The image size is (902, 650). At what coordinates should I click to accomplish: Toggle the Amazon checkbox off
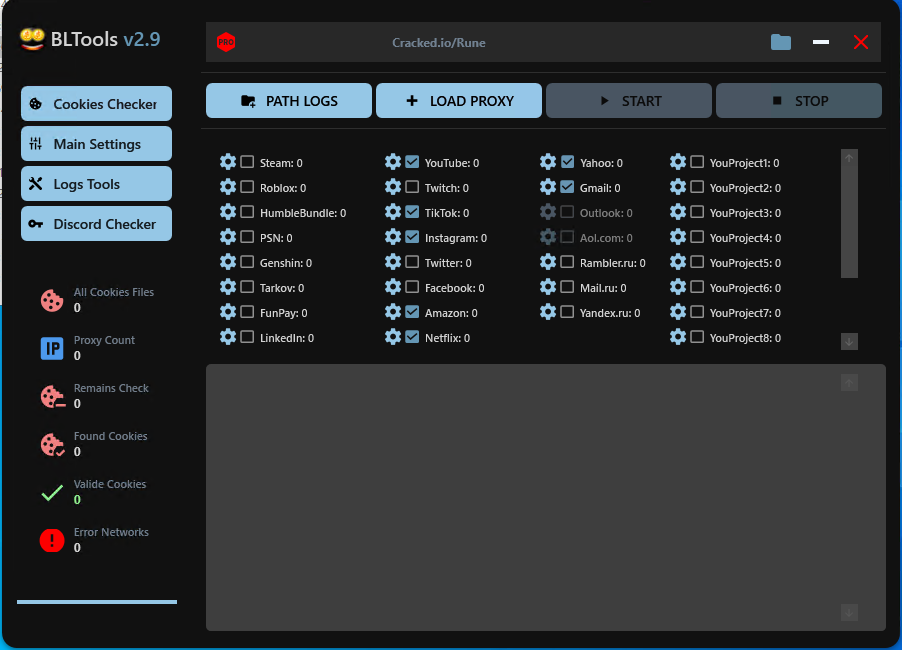(411, 312)
